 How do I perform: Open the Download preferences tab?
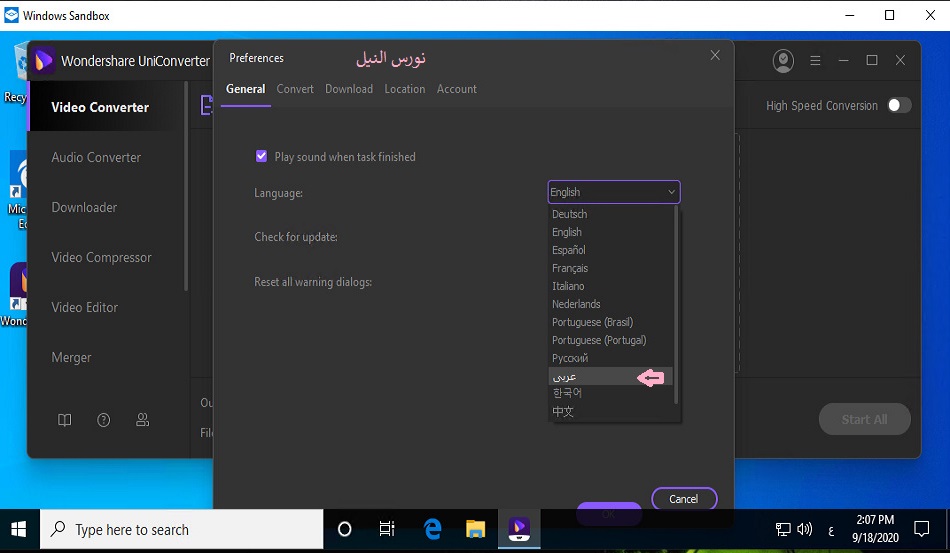[x=349, y=89]
